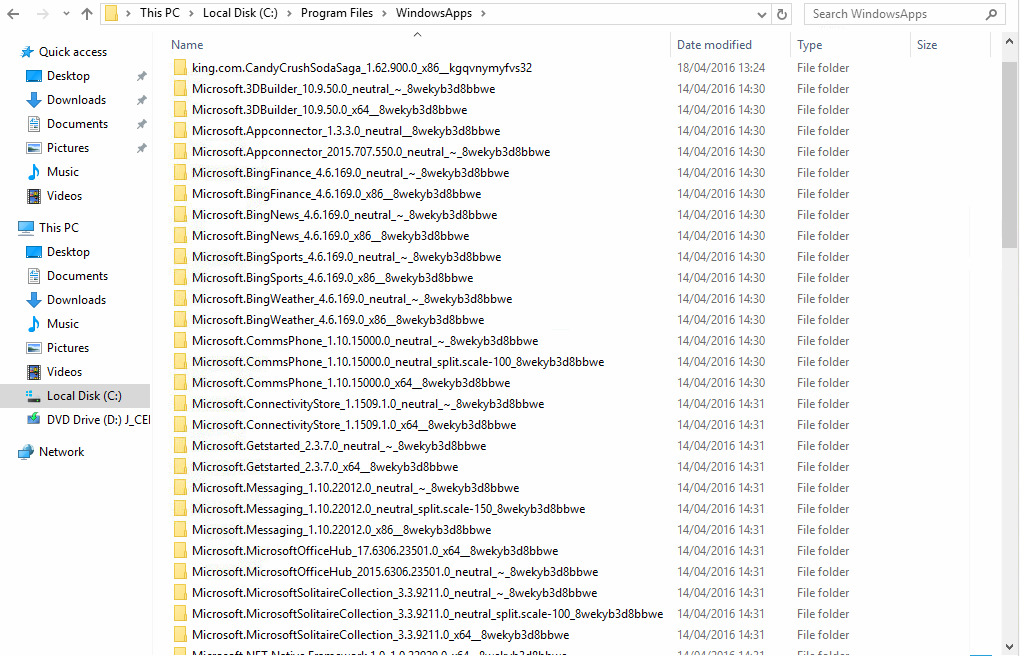
Task: Refresh the WindowsApps folder view
Action: (782, 14)
